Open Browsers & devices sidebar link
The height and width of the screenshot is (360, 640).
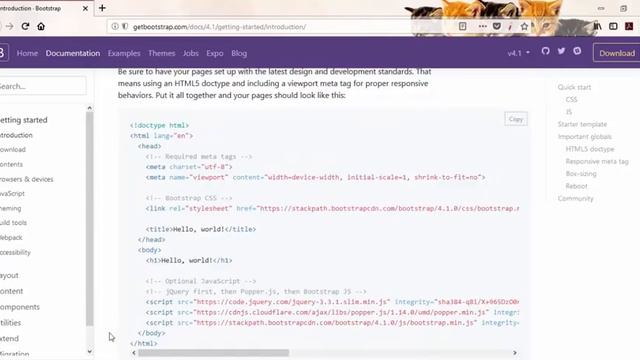tap(27, 179)
